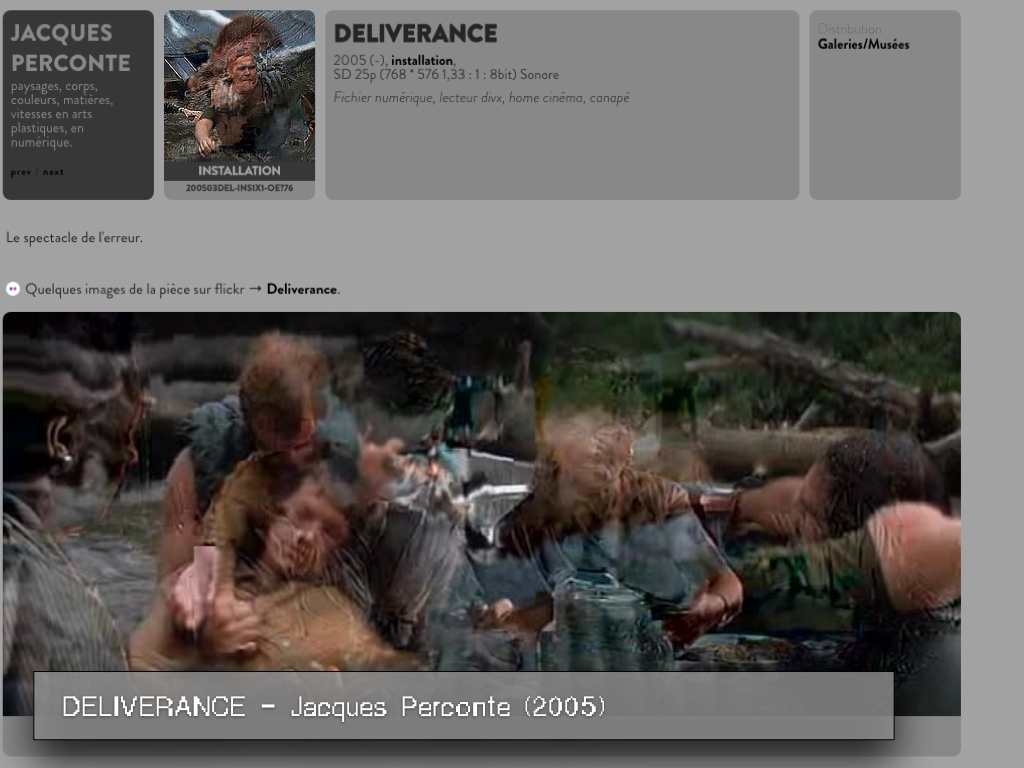Select text Le spectacle de l'erreur.
The height and width of the screenshot is (768, 1024).
pyautogui.click(x=74, y=238)
